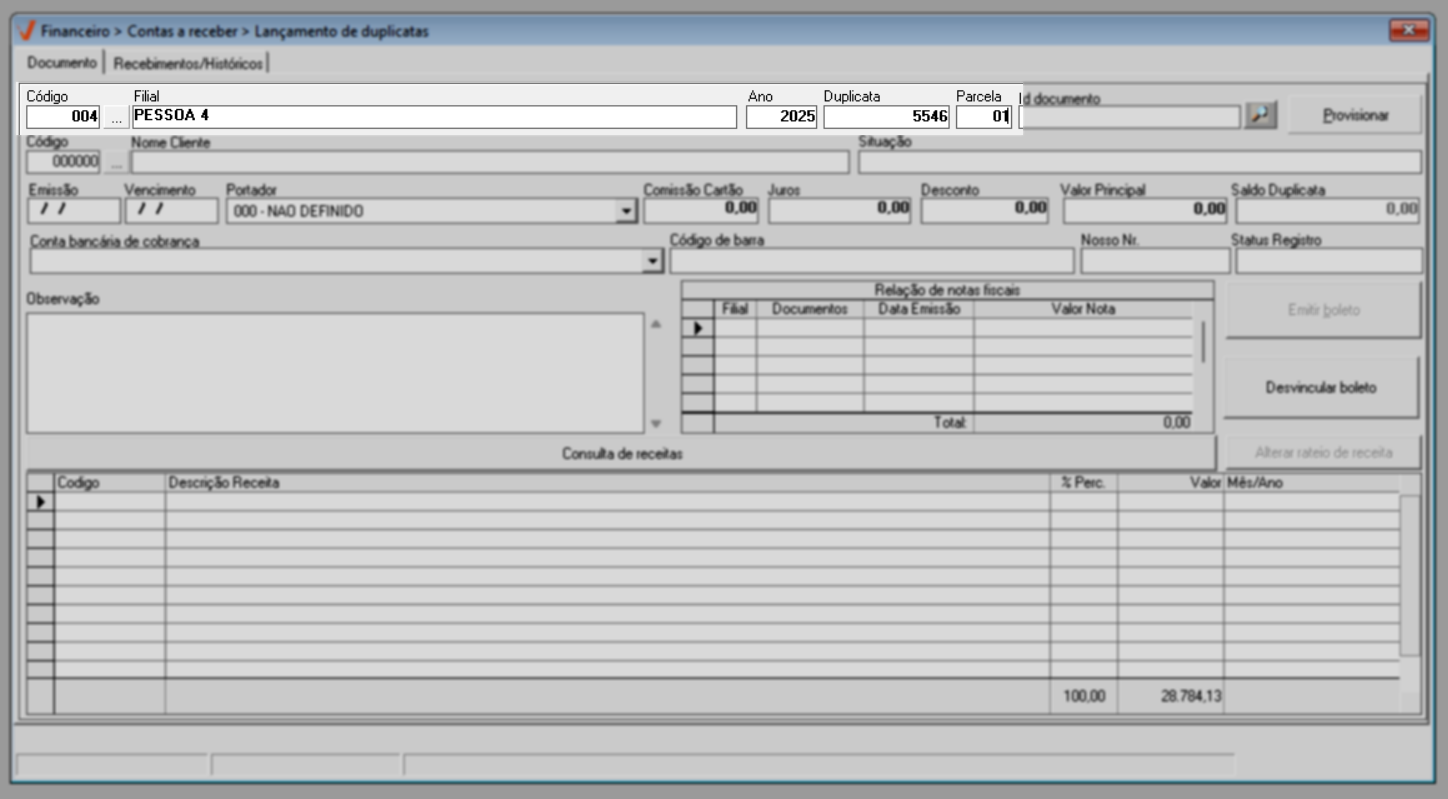Screen dimensions: 1448x799
Task: Click the Ano field showing 2025
Action: (782, 117)
